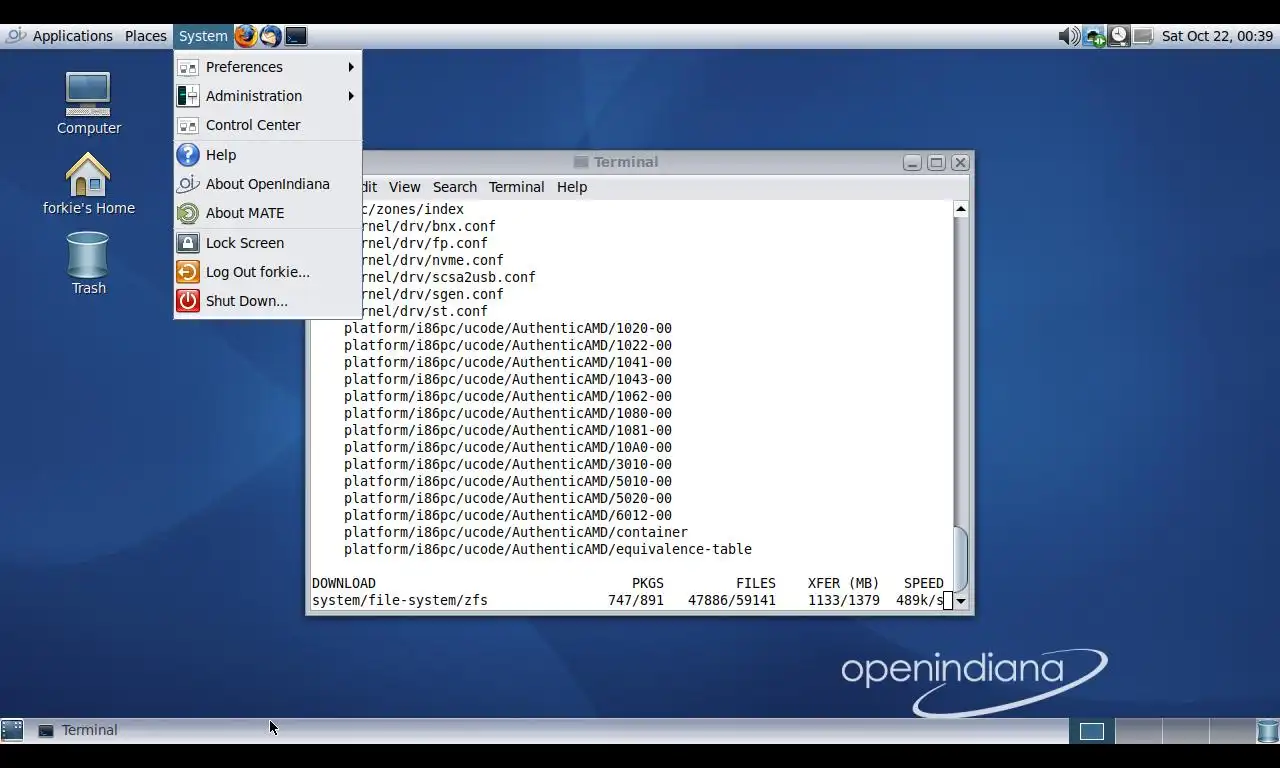Click the '47886/59141' FILES value
1280x768 pixels.
[732, 600]
